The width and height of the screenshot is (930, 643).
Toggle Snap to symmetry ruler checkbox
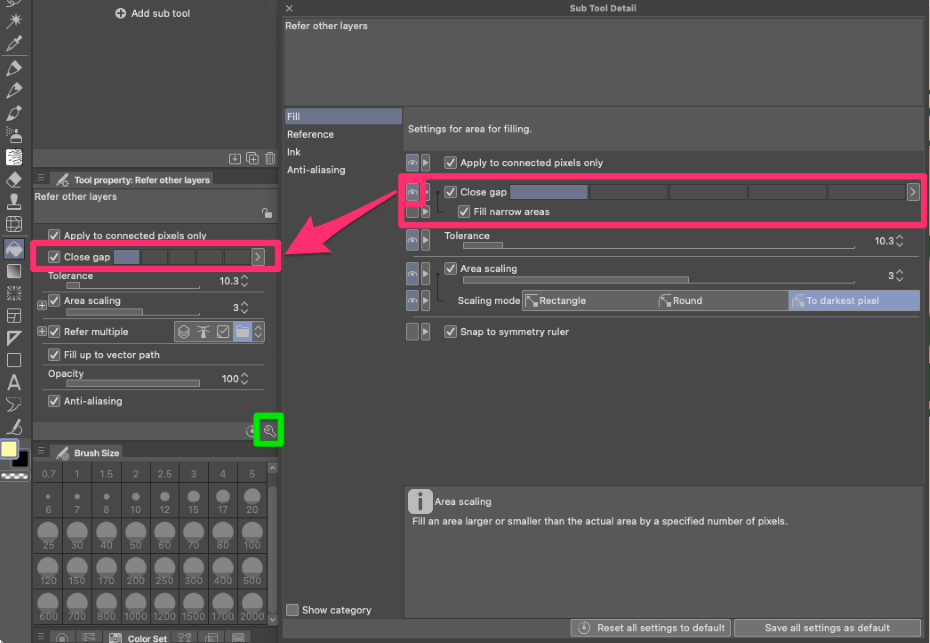click(x=451, y=332)
